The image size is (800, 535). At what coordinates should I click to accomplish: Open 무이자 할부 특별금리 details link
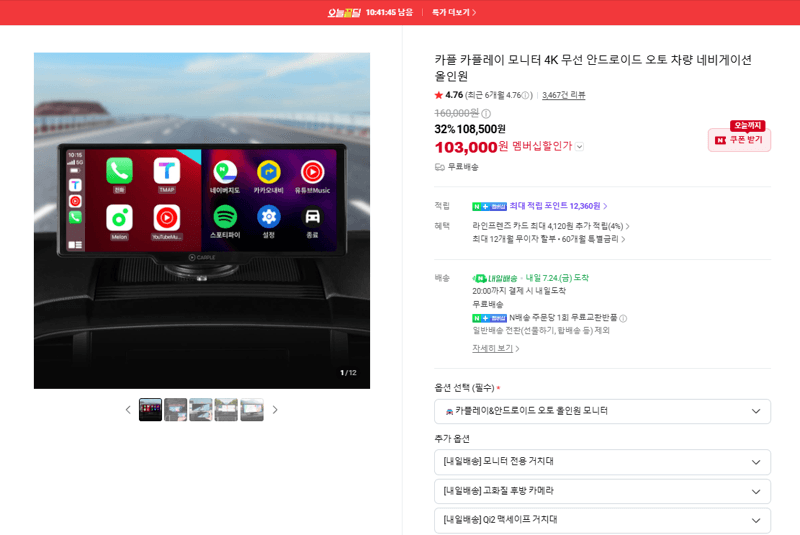548,239
